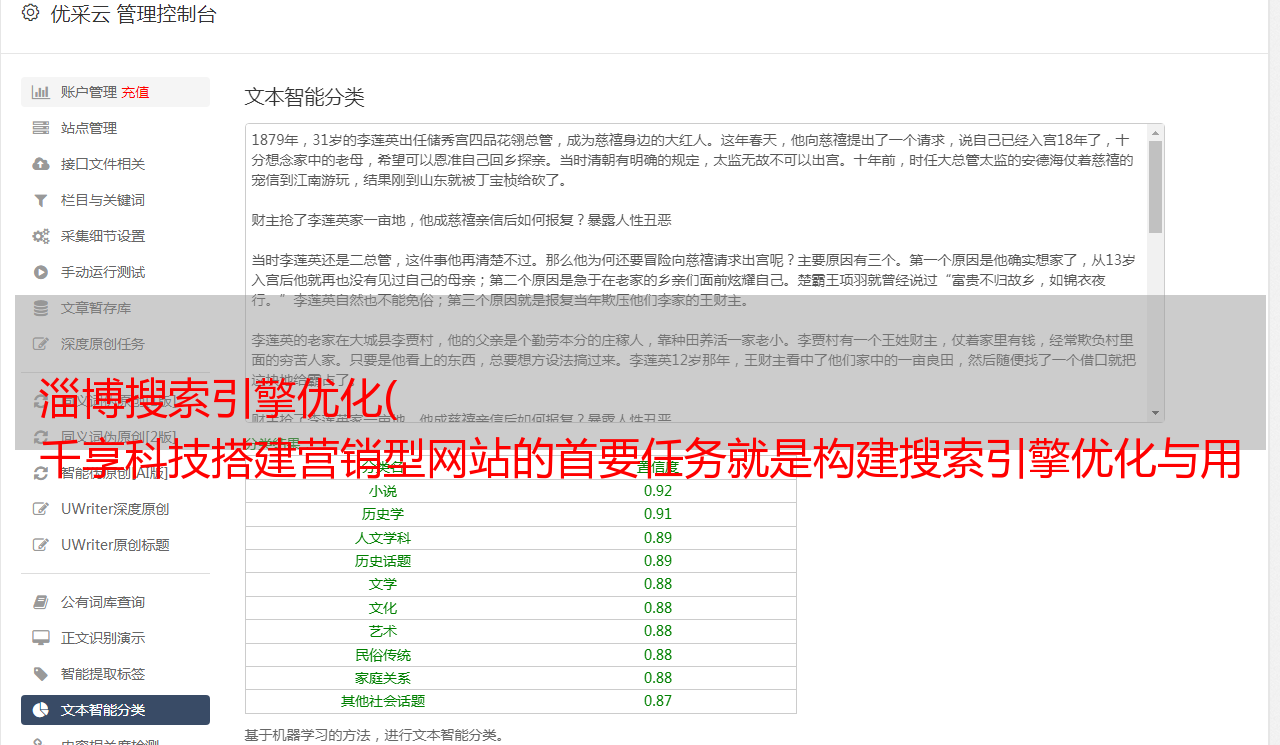Image resolution: width=1280 pixels, height=745 pixels.
Task: Click the filter funnel icon for 栏目与关键词
Action: (41, 200)
